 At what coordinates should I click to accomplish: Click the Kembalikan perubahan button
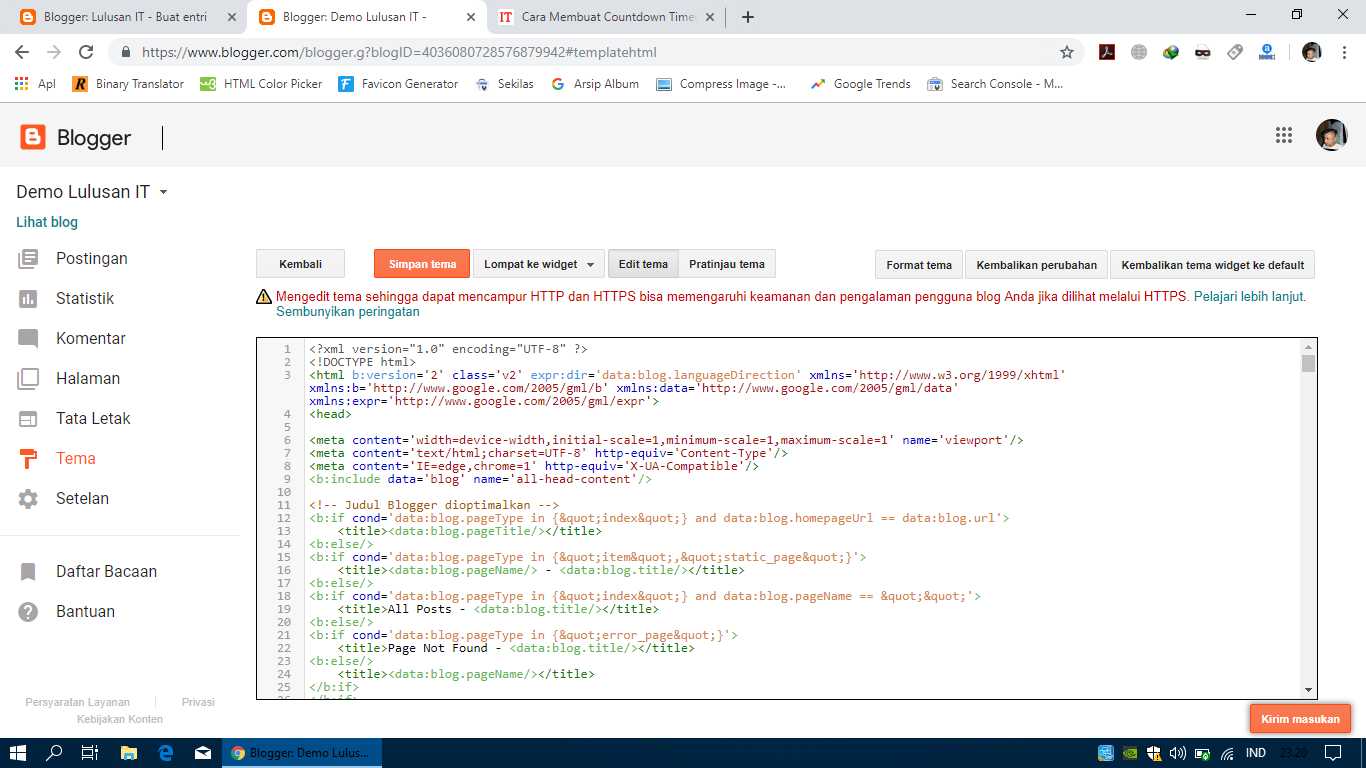(x=1036, y=265)
